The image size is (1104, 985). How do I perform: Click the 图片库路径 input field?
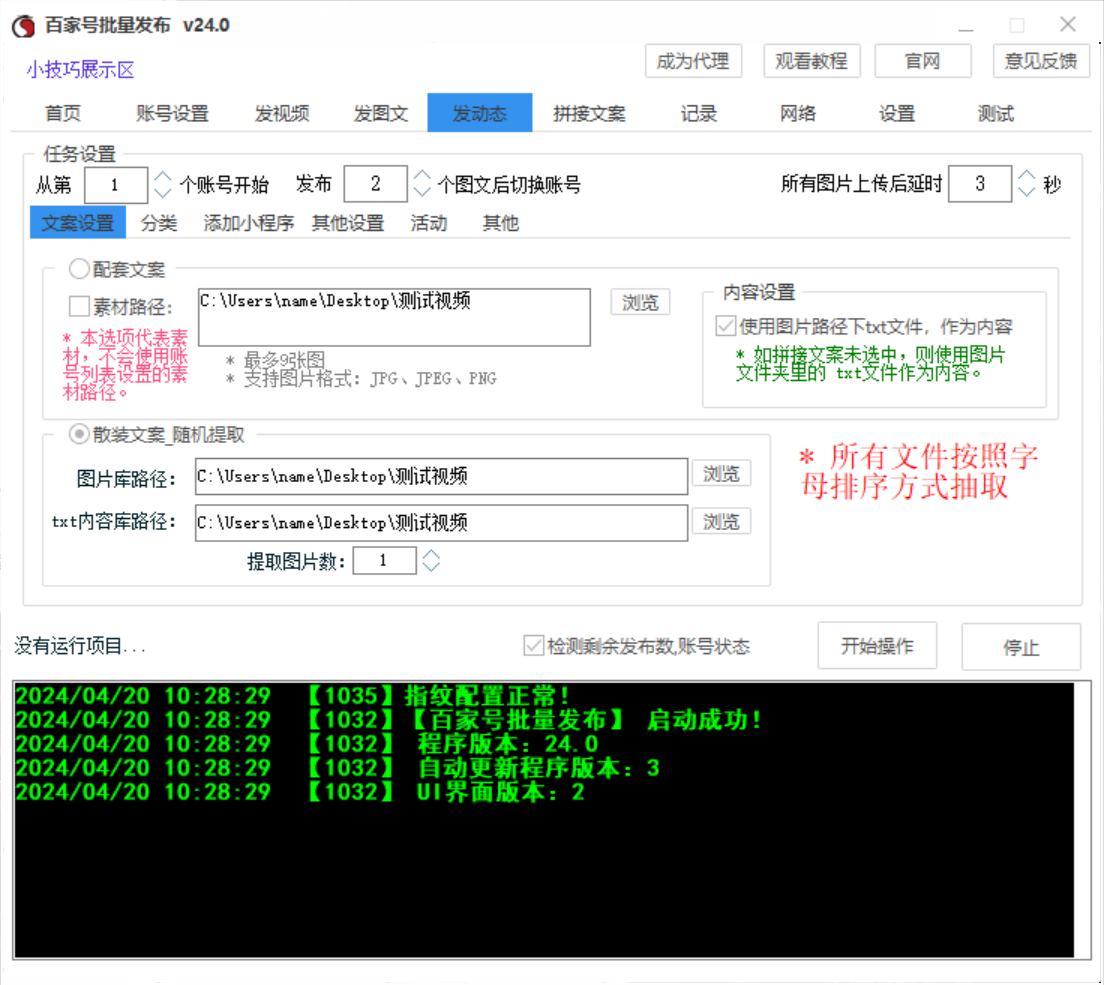tap(441, 477)
